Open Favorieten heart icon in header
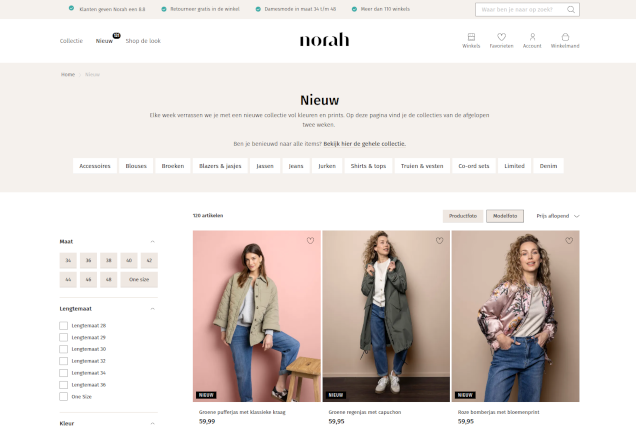 click(501, 37)
